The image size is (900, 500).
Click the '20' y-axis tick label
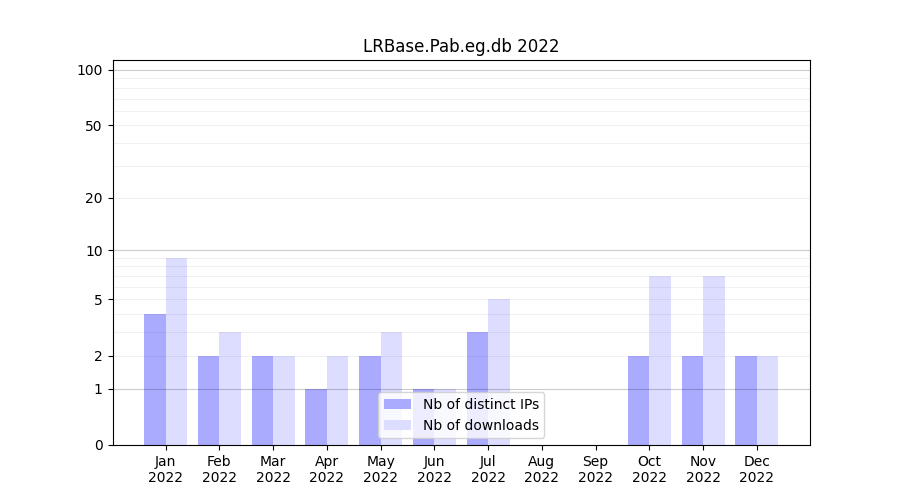pos(94,198)
